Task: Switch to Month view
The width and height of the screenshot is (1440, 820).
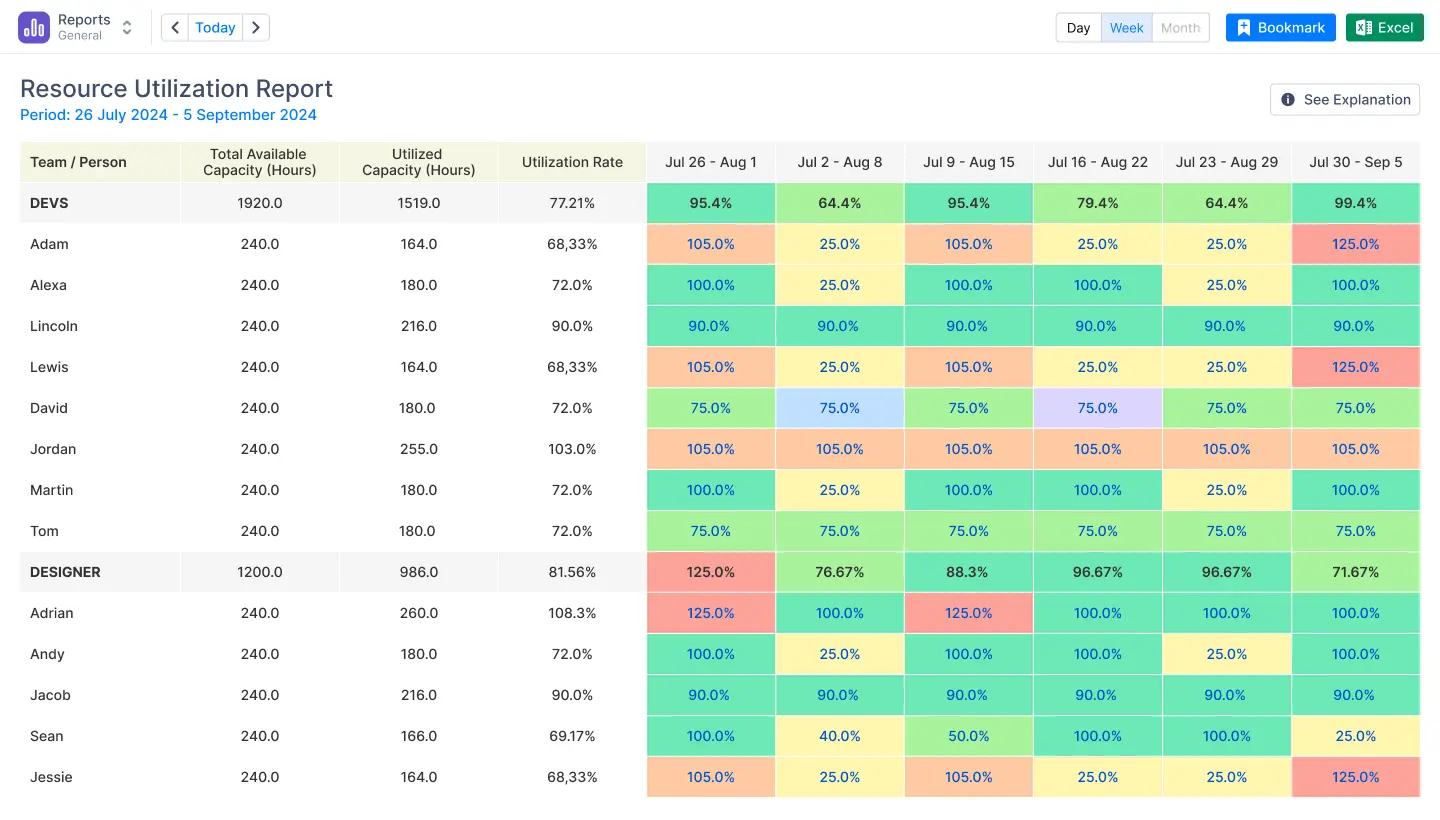Action: [x=1180, y=27]
